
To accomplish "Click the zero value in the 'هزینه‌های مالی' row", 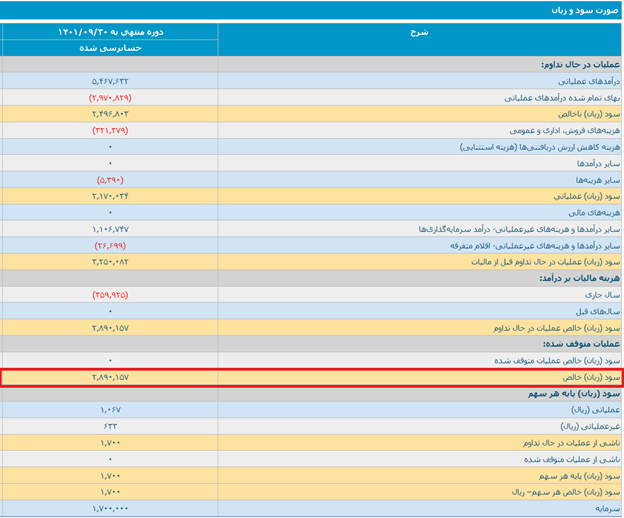I will tap(110, 212).
